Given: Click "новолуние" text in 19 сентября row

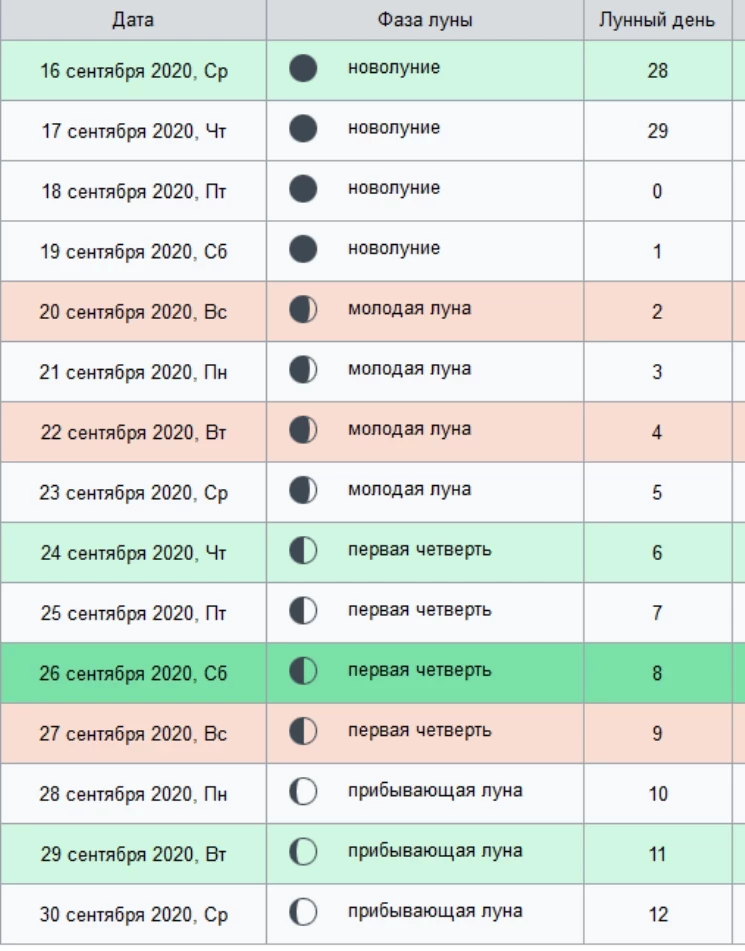Looking at the screenshot, I should click(394, 248).
